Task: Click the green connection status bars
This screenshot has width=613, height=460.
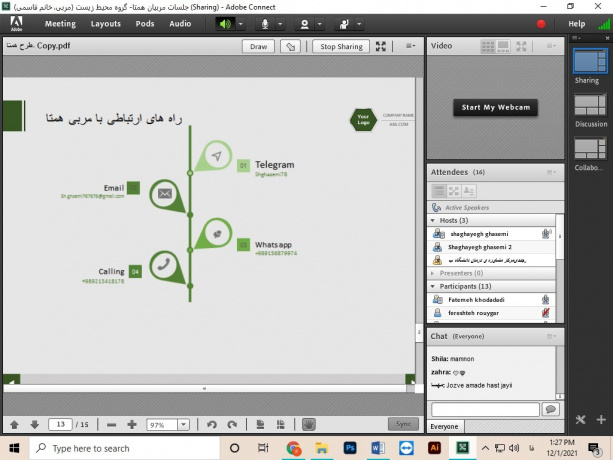Action: click(604, 24)
